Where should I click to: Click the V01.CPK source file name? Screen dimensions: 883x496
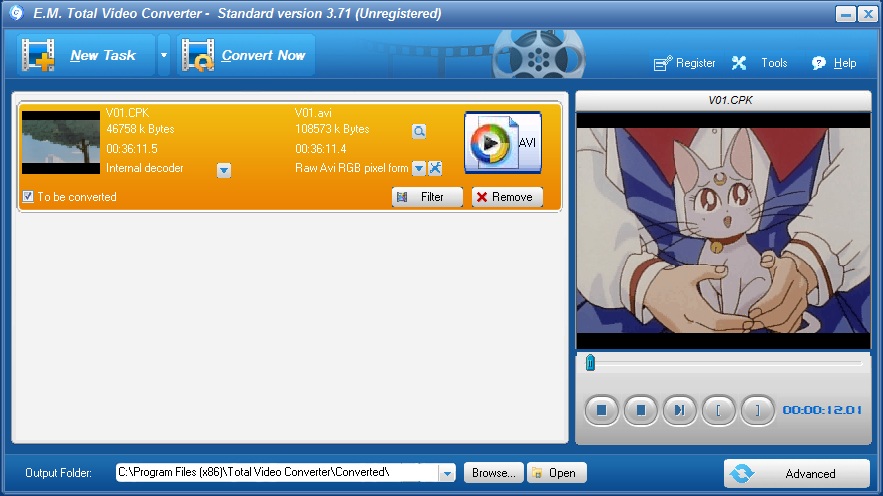point(127,113)
